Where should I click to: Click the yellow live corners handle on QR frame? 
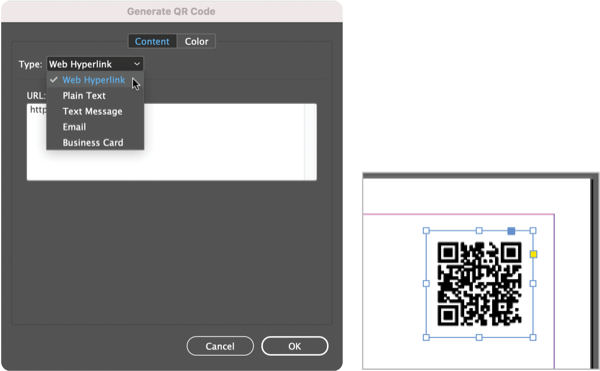coord(533,254)
